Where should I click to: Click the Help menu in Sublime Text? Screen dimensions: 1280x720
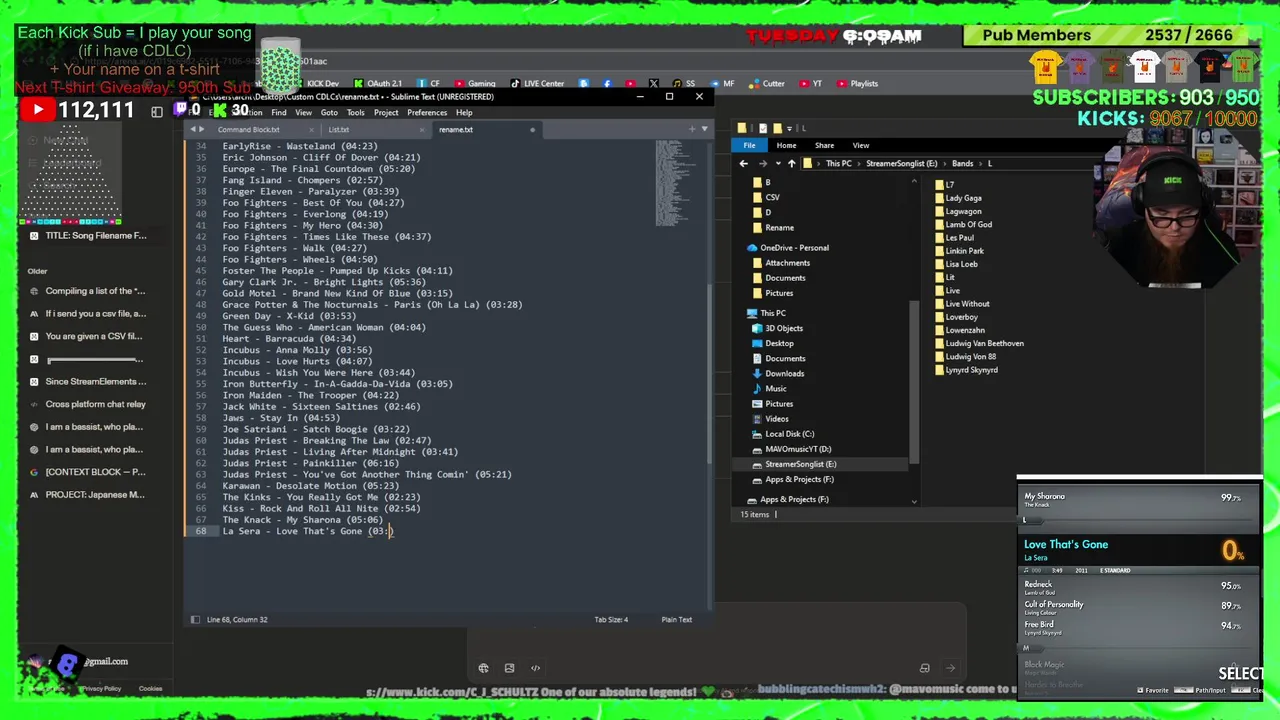tap(464, 112)
